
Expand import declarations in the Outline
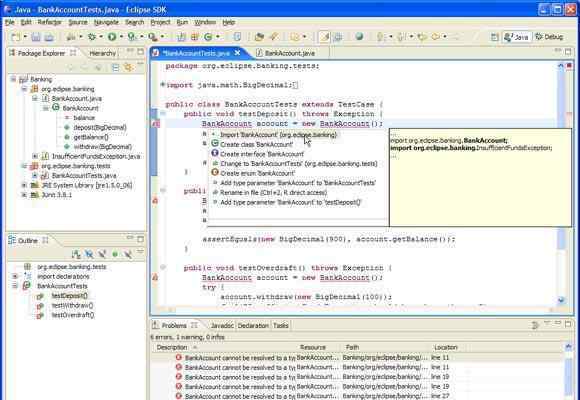coord(15,276)
